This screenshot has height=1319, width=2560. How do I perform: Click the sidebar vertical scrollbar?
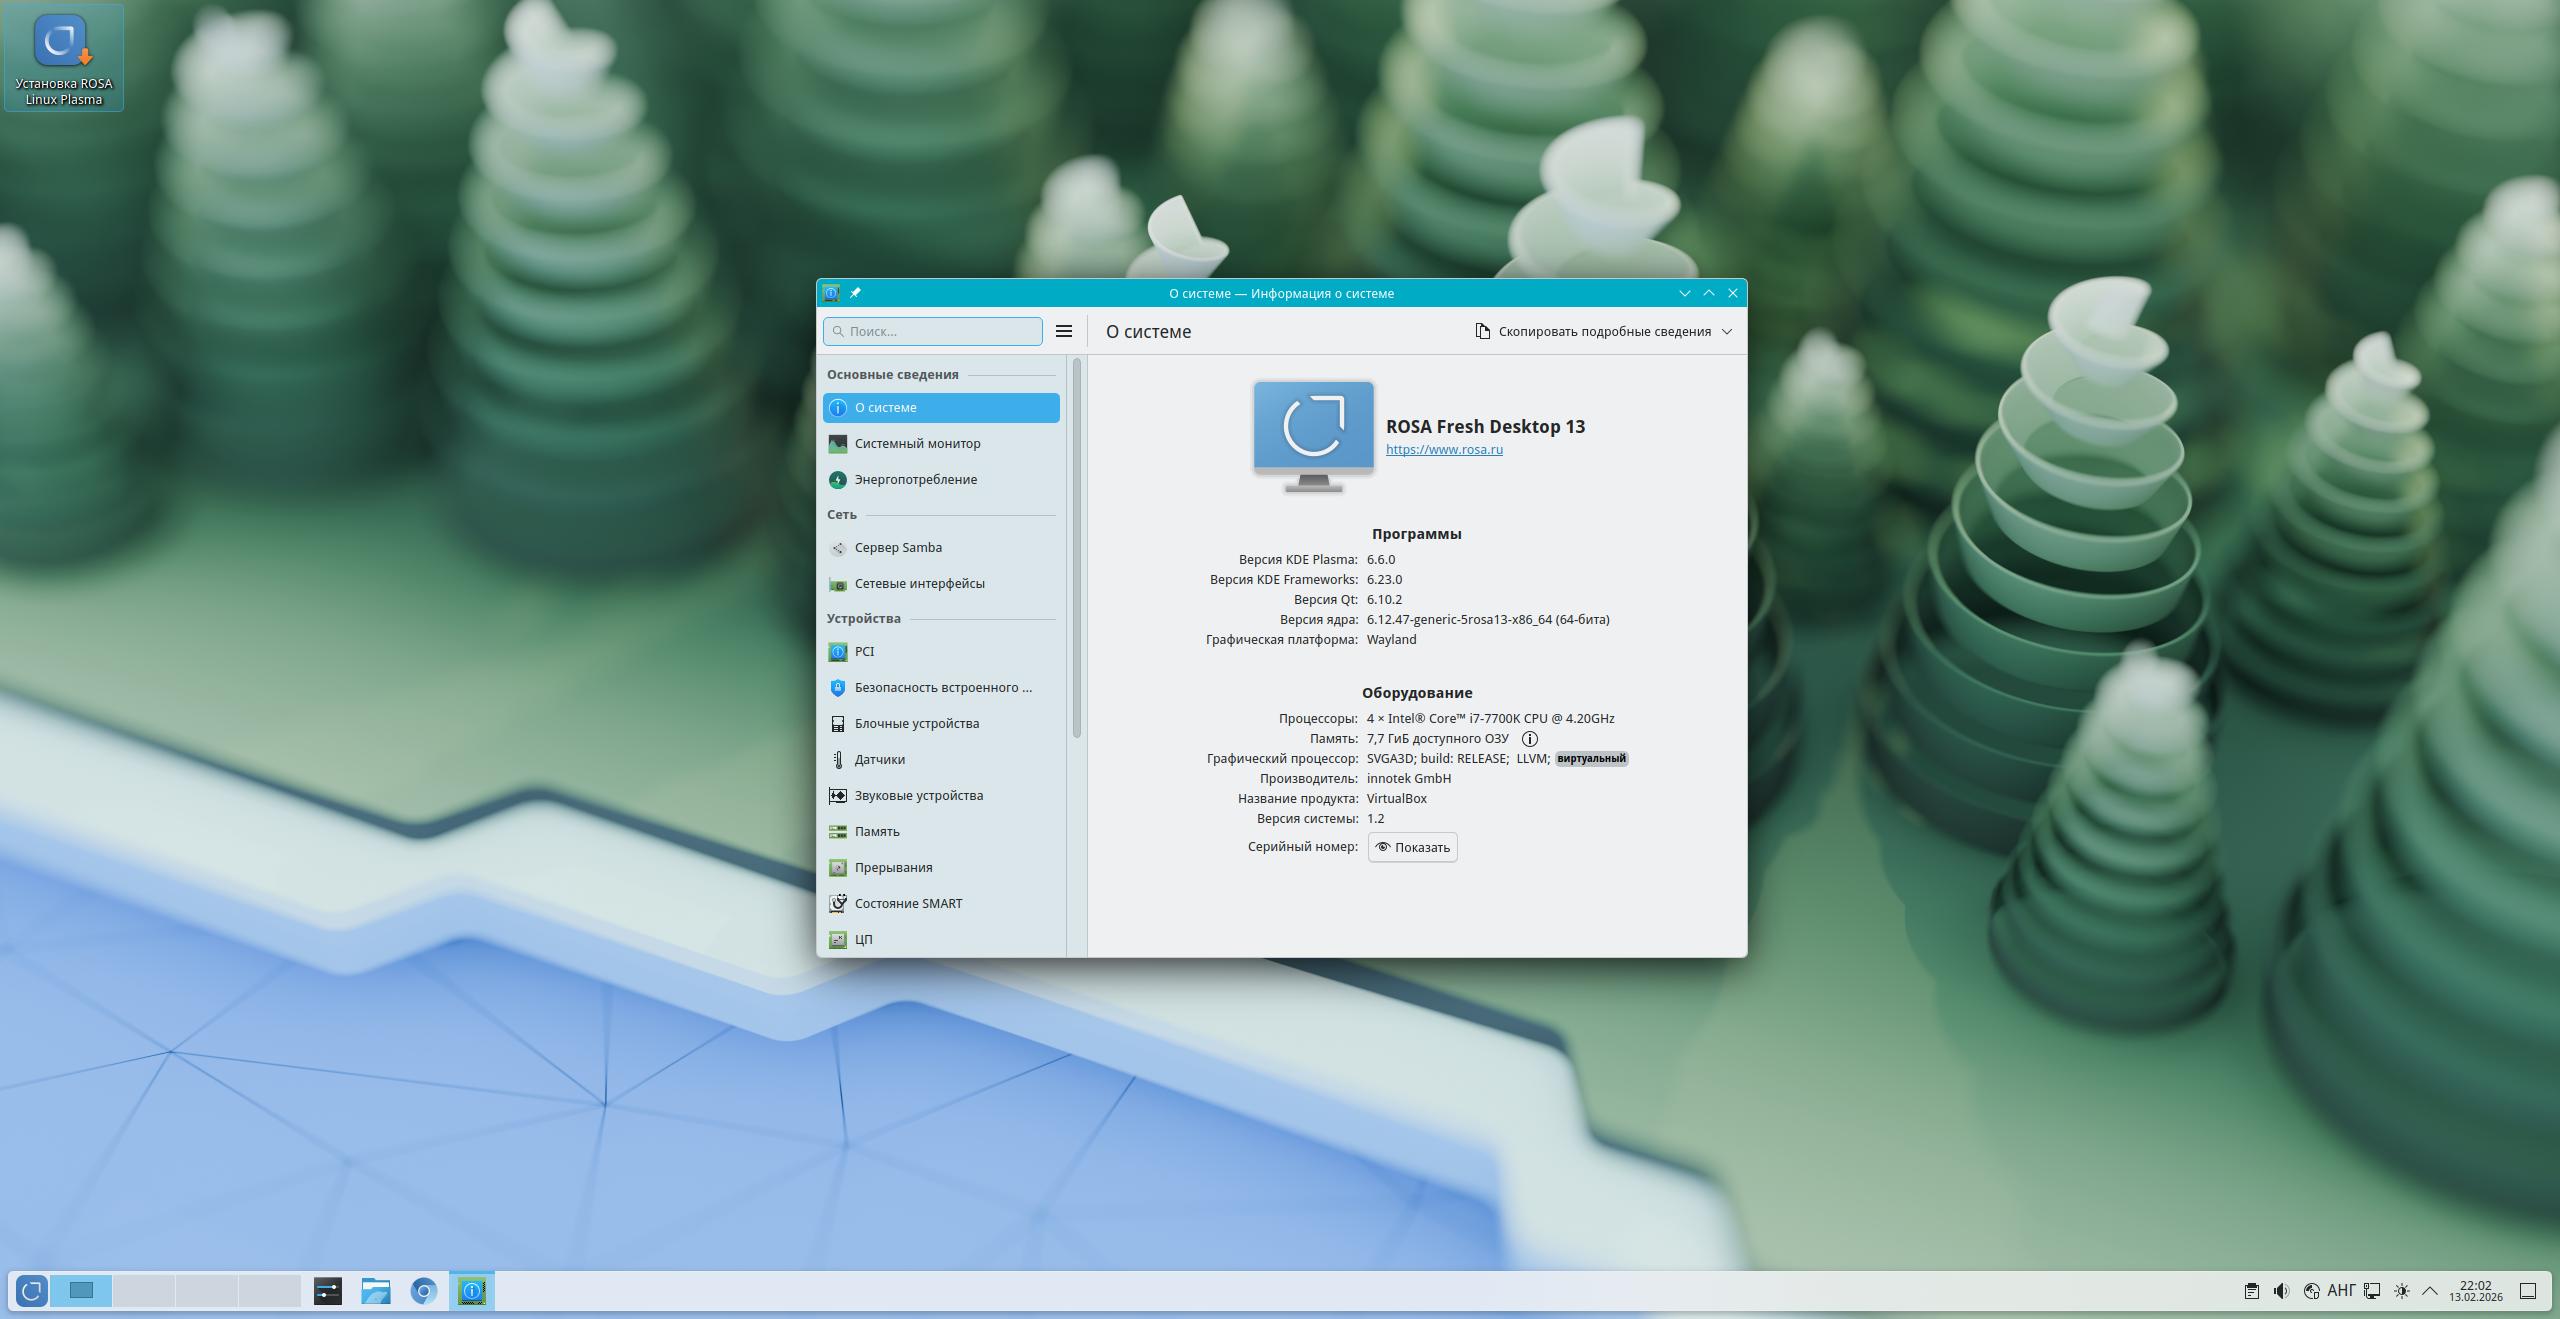click(x=1077, y=548)
